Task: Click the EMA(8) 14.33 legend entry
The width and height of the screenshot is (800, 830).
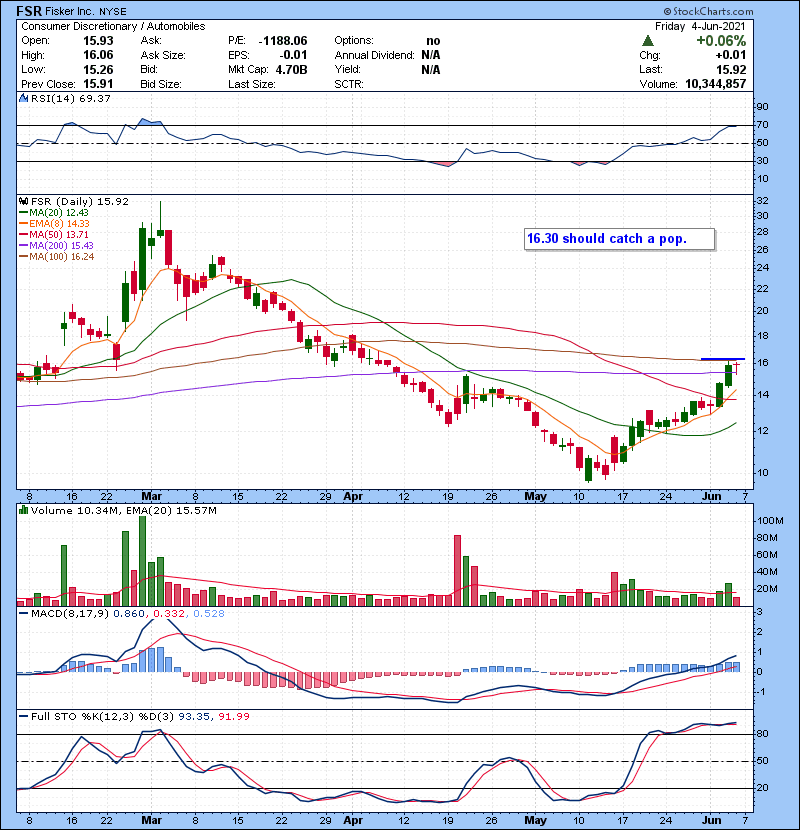Action: tap(55, 223)
